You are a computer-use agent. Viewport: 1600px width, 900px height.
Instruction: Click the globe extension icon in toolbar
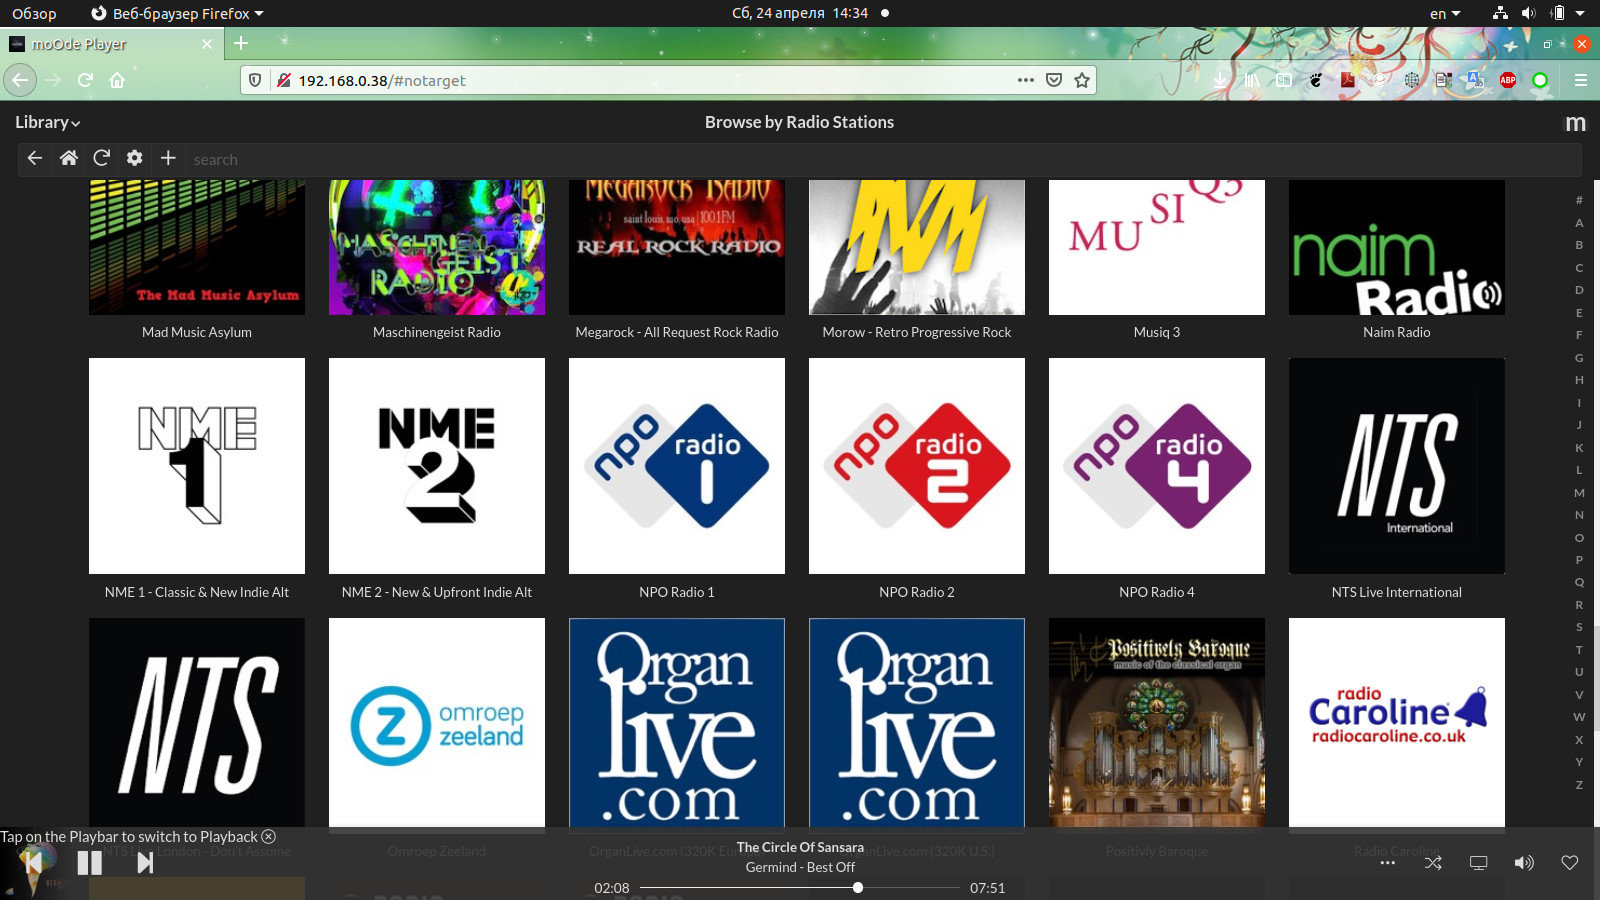(x=1412, y=80)
